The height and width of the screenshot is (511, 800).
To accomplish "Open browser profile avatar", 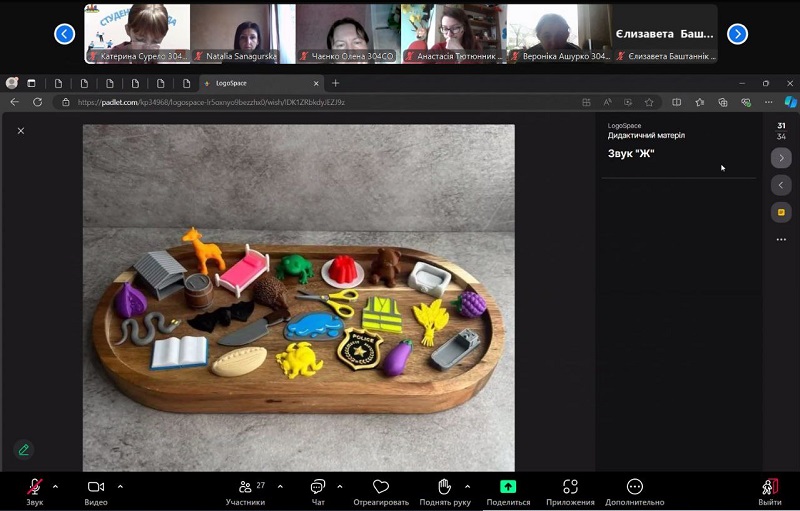I will (12, 83).
